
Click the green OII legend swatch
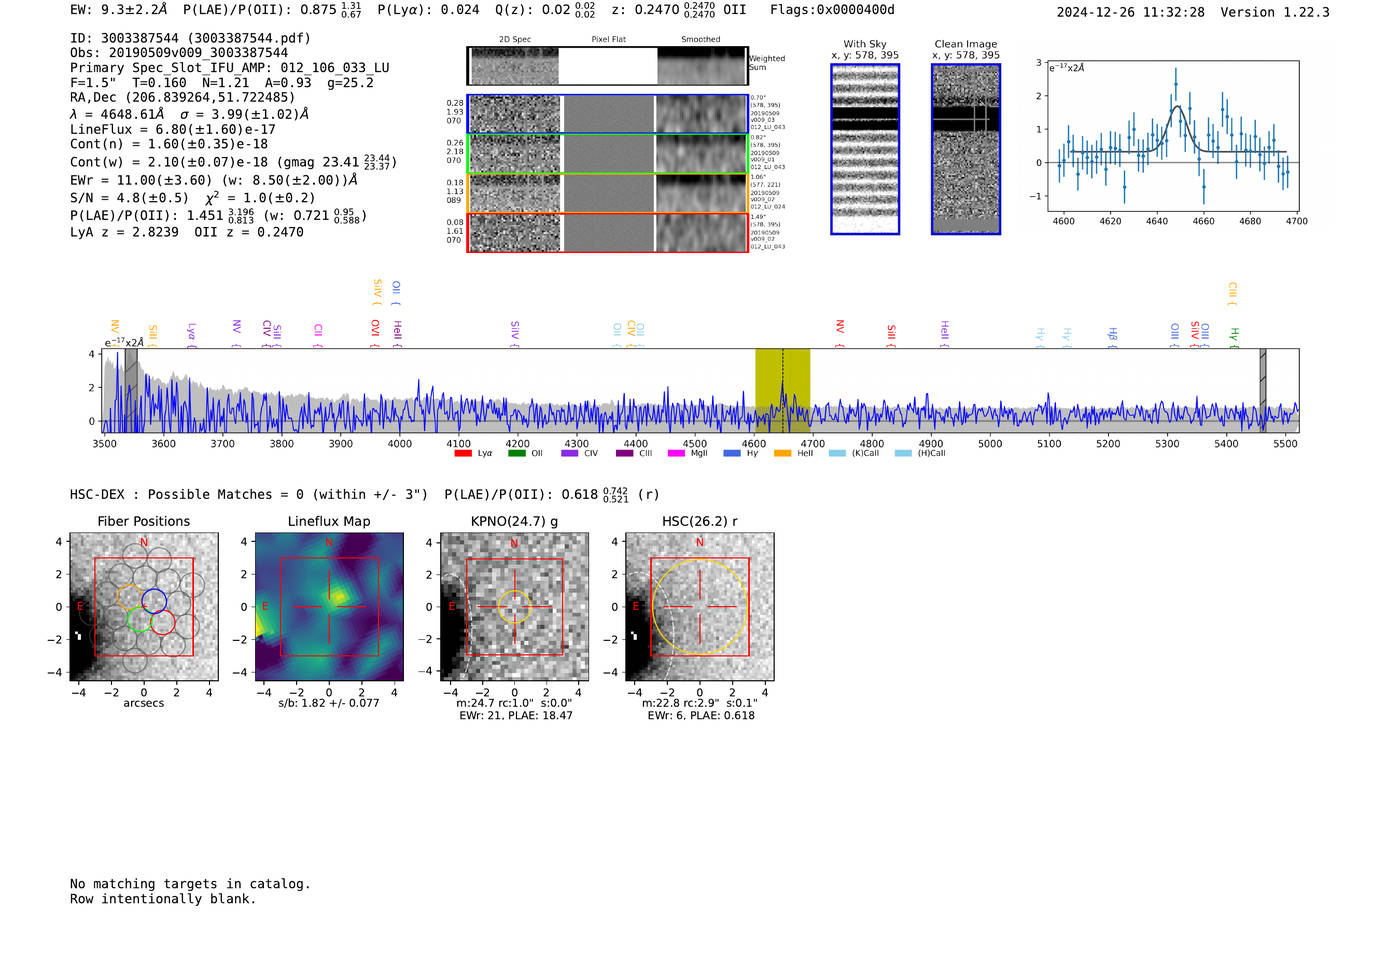516,453
